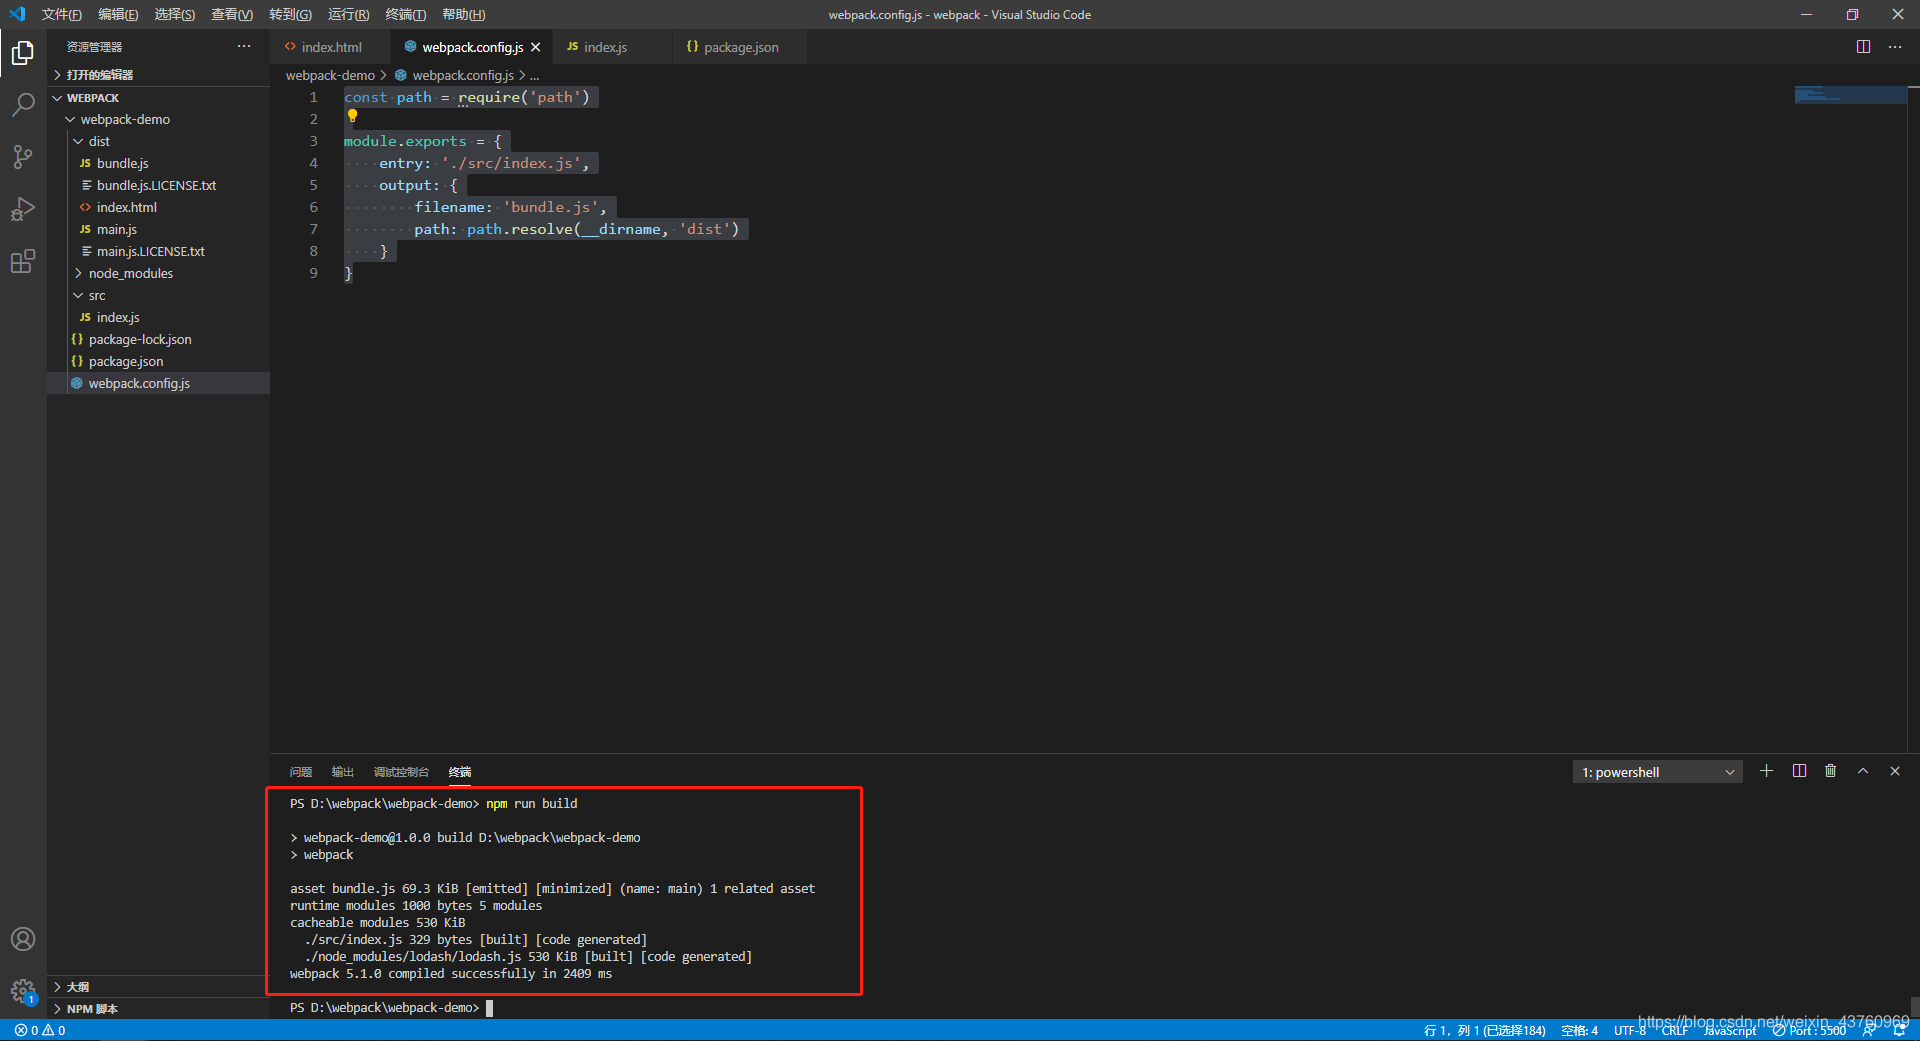Collapse the WEBPACK workspace section
Screen dimensions: 1920x1041
(x=158, y=98)
